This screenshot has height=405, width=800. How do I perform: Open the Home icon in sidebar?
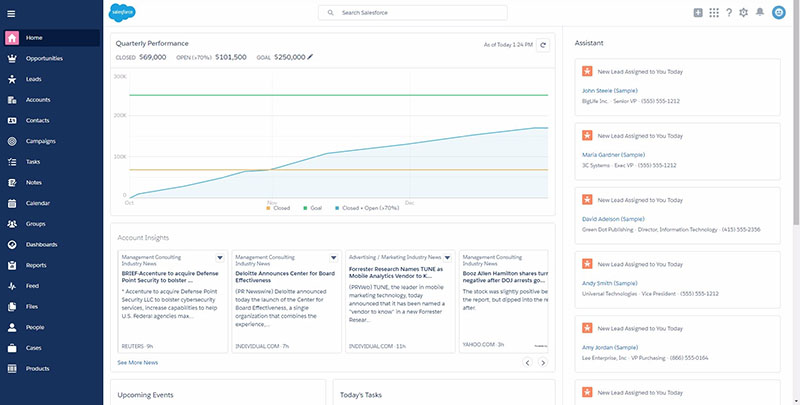[x=12, y=38]
